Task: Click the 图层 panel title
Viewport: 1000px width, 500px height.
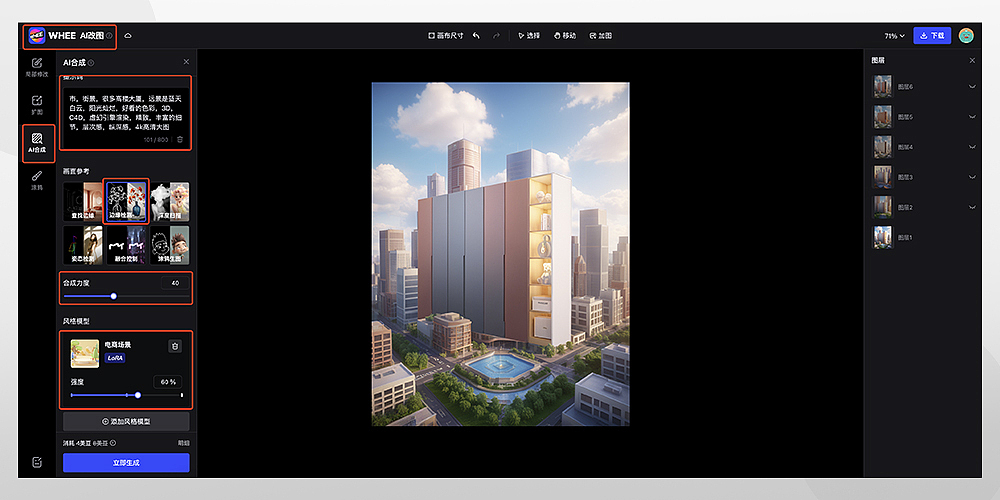Action: tap(878, 61)
